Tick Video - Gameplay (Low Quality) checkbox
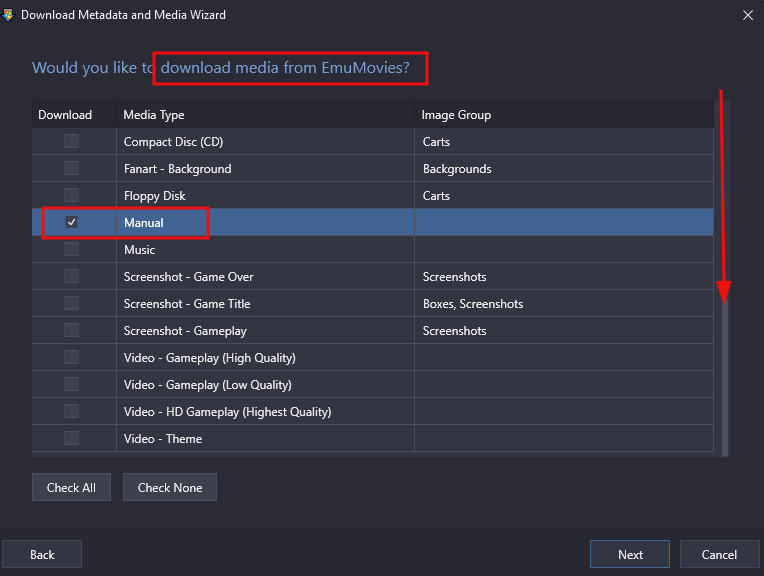The height and width of the screenshot is (576, 764). pyautogui.click(x=72, y=384)
